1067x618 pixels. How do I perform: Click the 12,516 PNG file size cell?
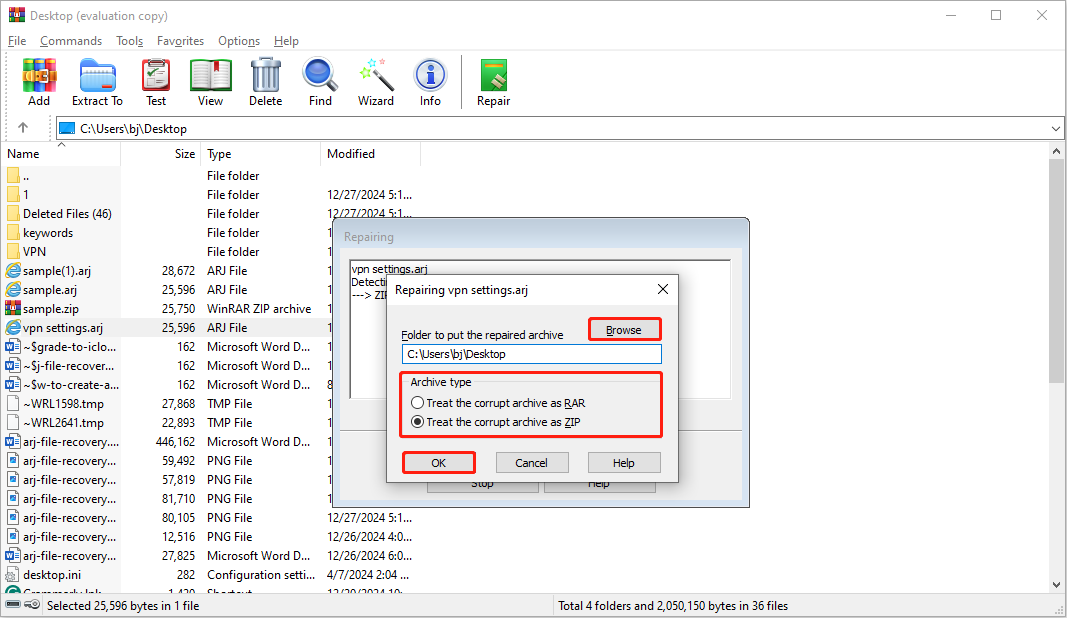pyautogui.click(x=178, y=537)
